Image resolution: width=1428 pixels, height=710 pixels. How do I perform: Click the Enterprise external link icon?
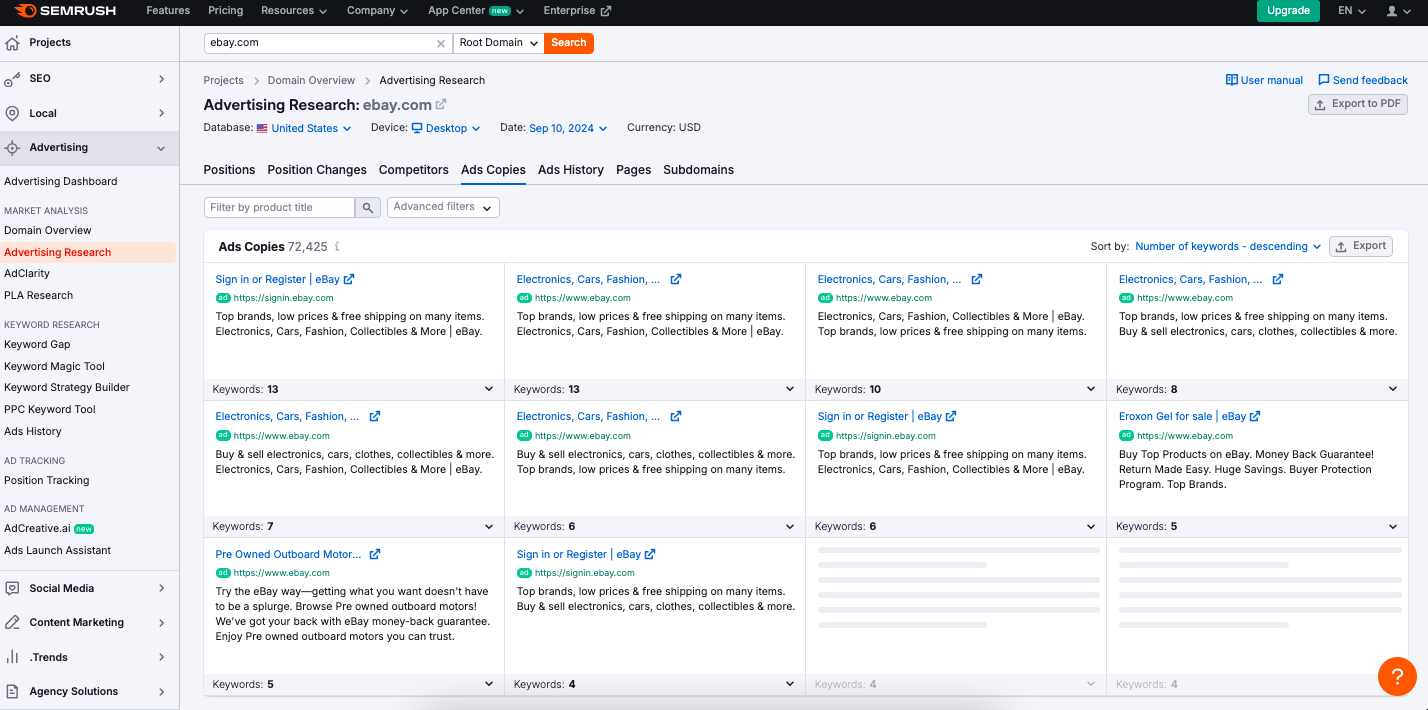tap(606, 11)
